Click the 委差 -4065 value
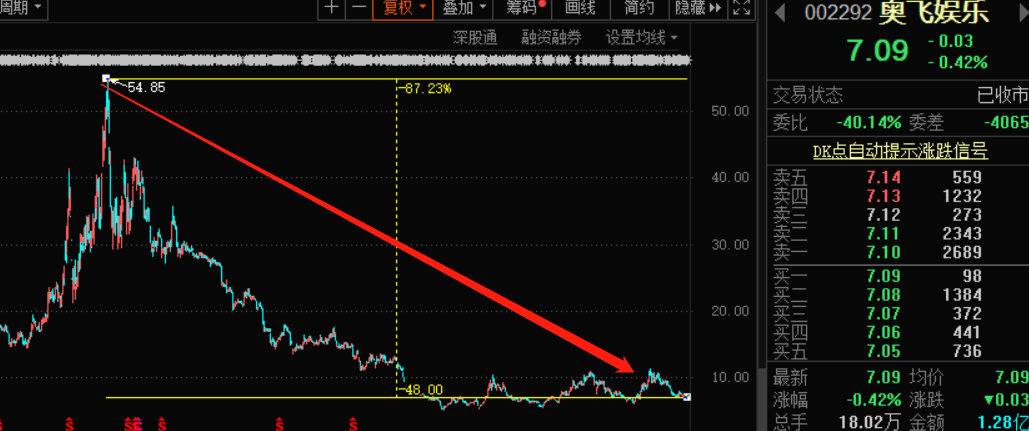Image resolution: width=1029 pixels, height=431 pixels. pos(1006,123)
